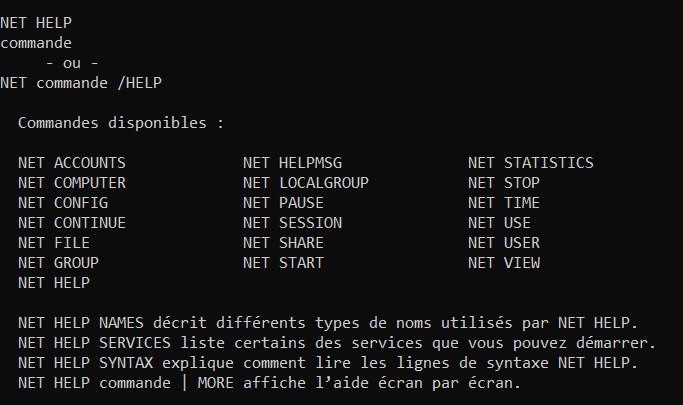
Task: Click the "Commandes disponibles :" heading
Action: 121,123
